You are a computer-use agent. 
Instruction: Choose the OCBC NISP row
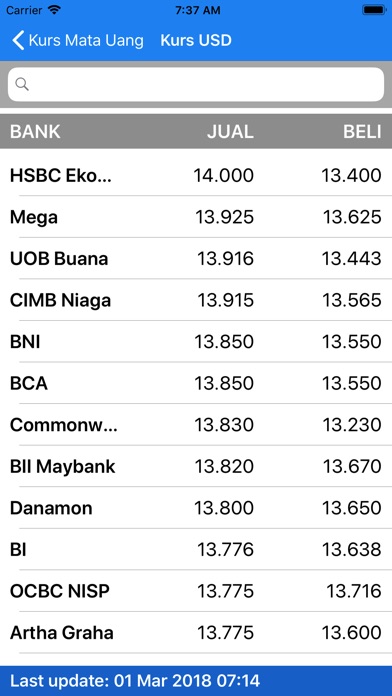tap(196, 591)
